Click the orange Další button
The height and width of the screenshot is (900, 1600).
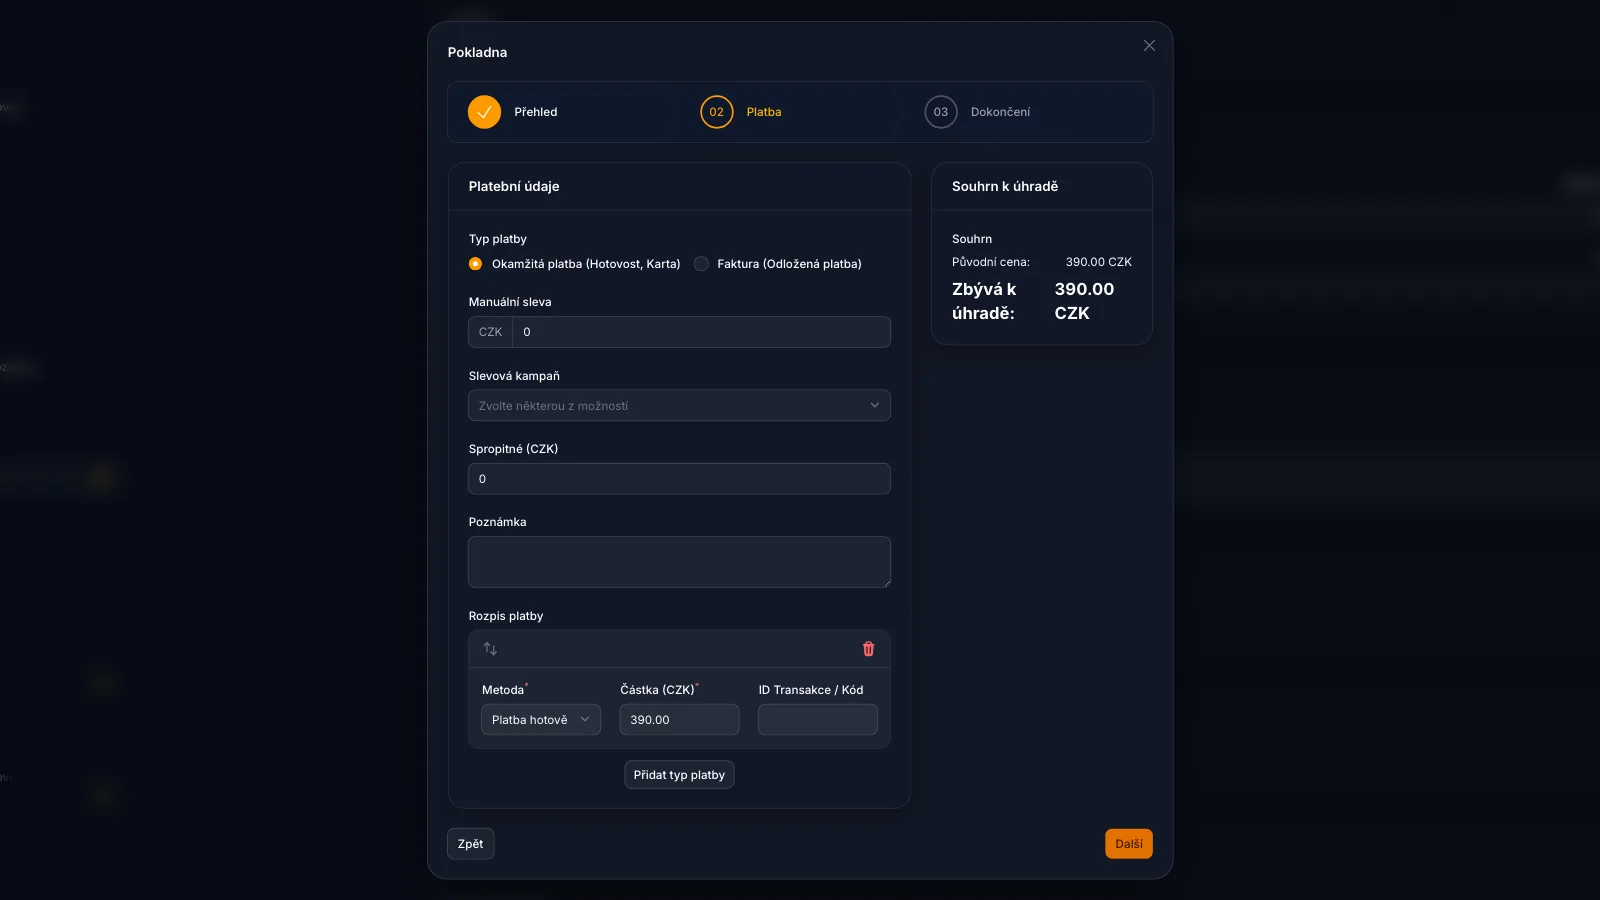[x=1128, y=844]
